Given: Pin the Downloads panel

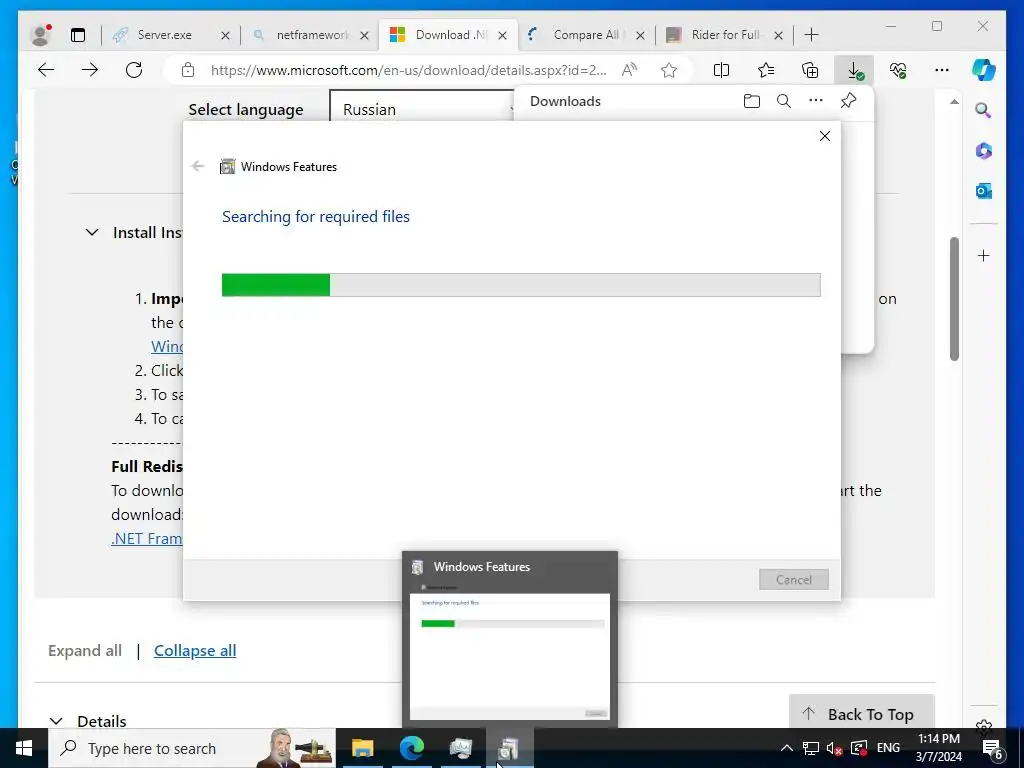Looking at the screenshot, I should 848,101.
